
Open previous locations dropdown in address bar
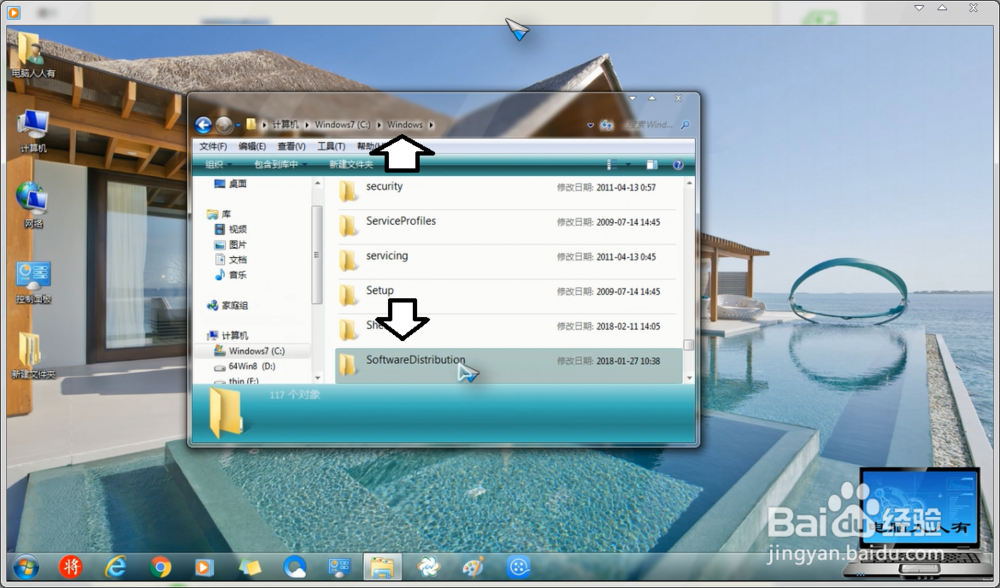click(590, 125)
